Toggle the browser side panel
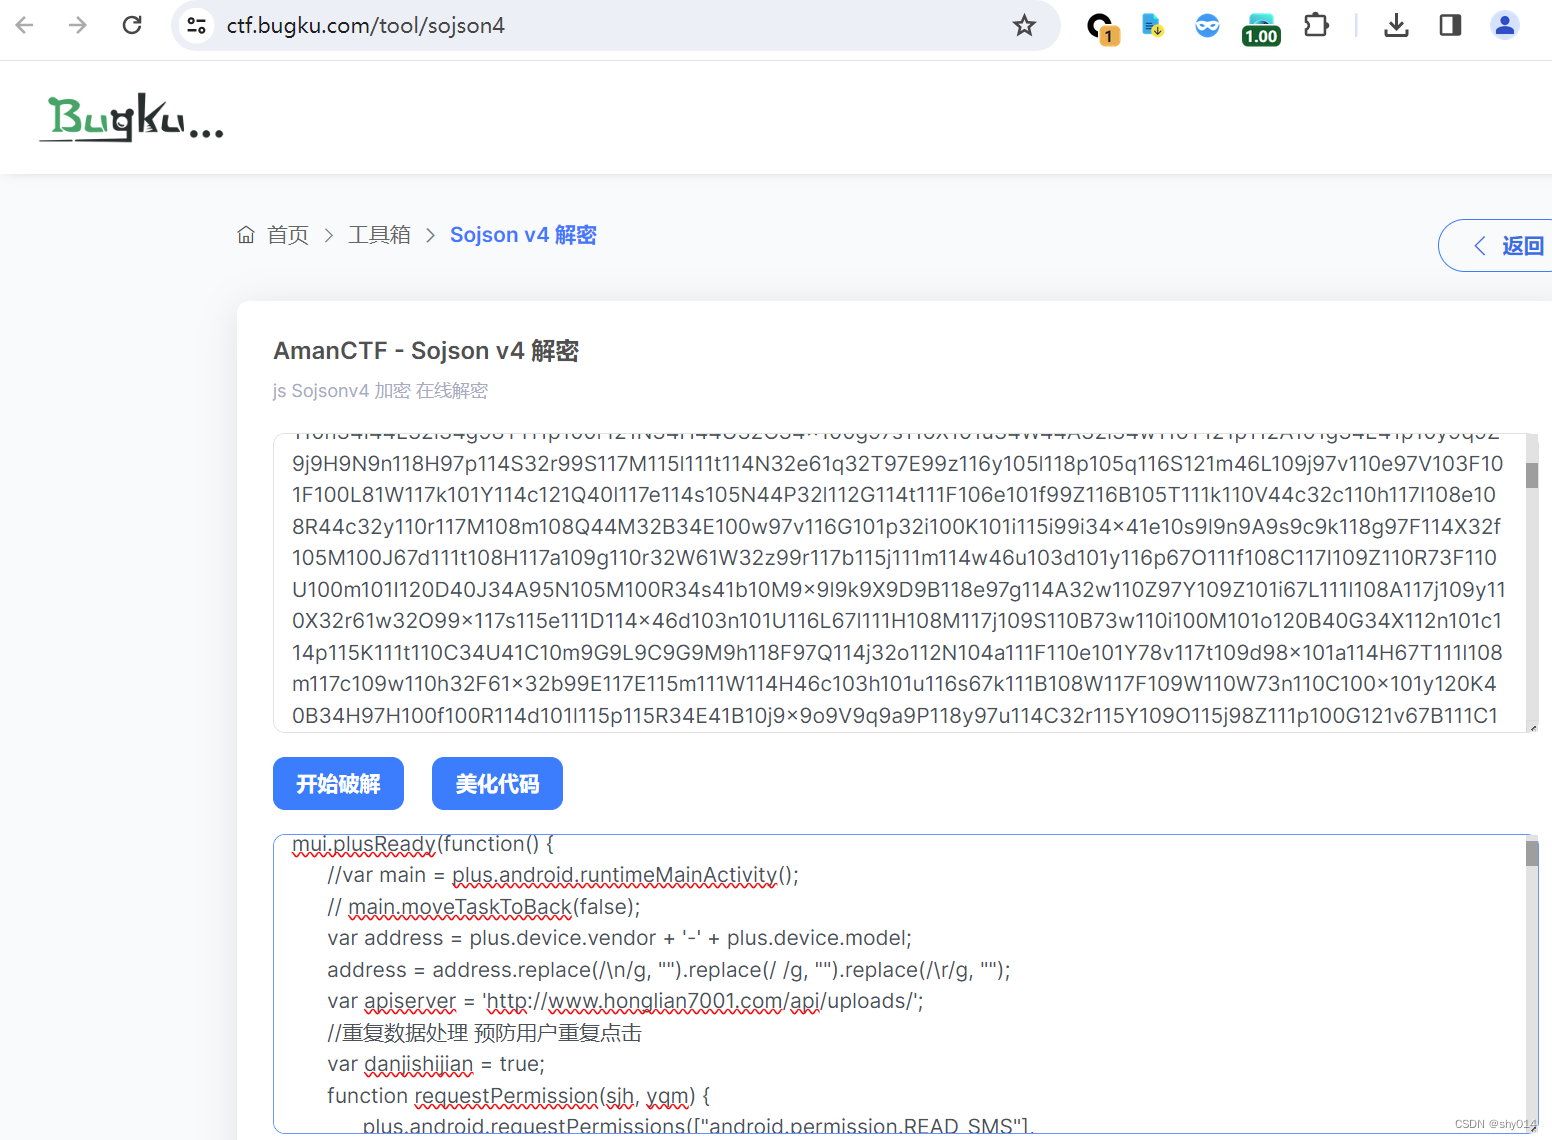Viewport: 1552px width, 1140px height. coord(1450,25)
